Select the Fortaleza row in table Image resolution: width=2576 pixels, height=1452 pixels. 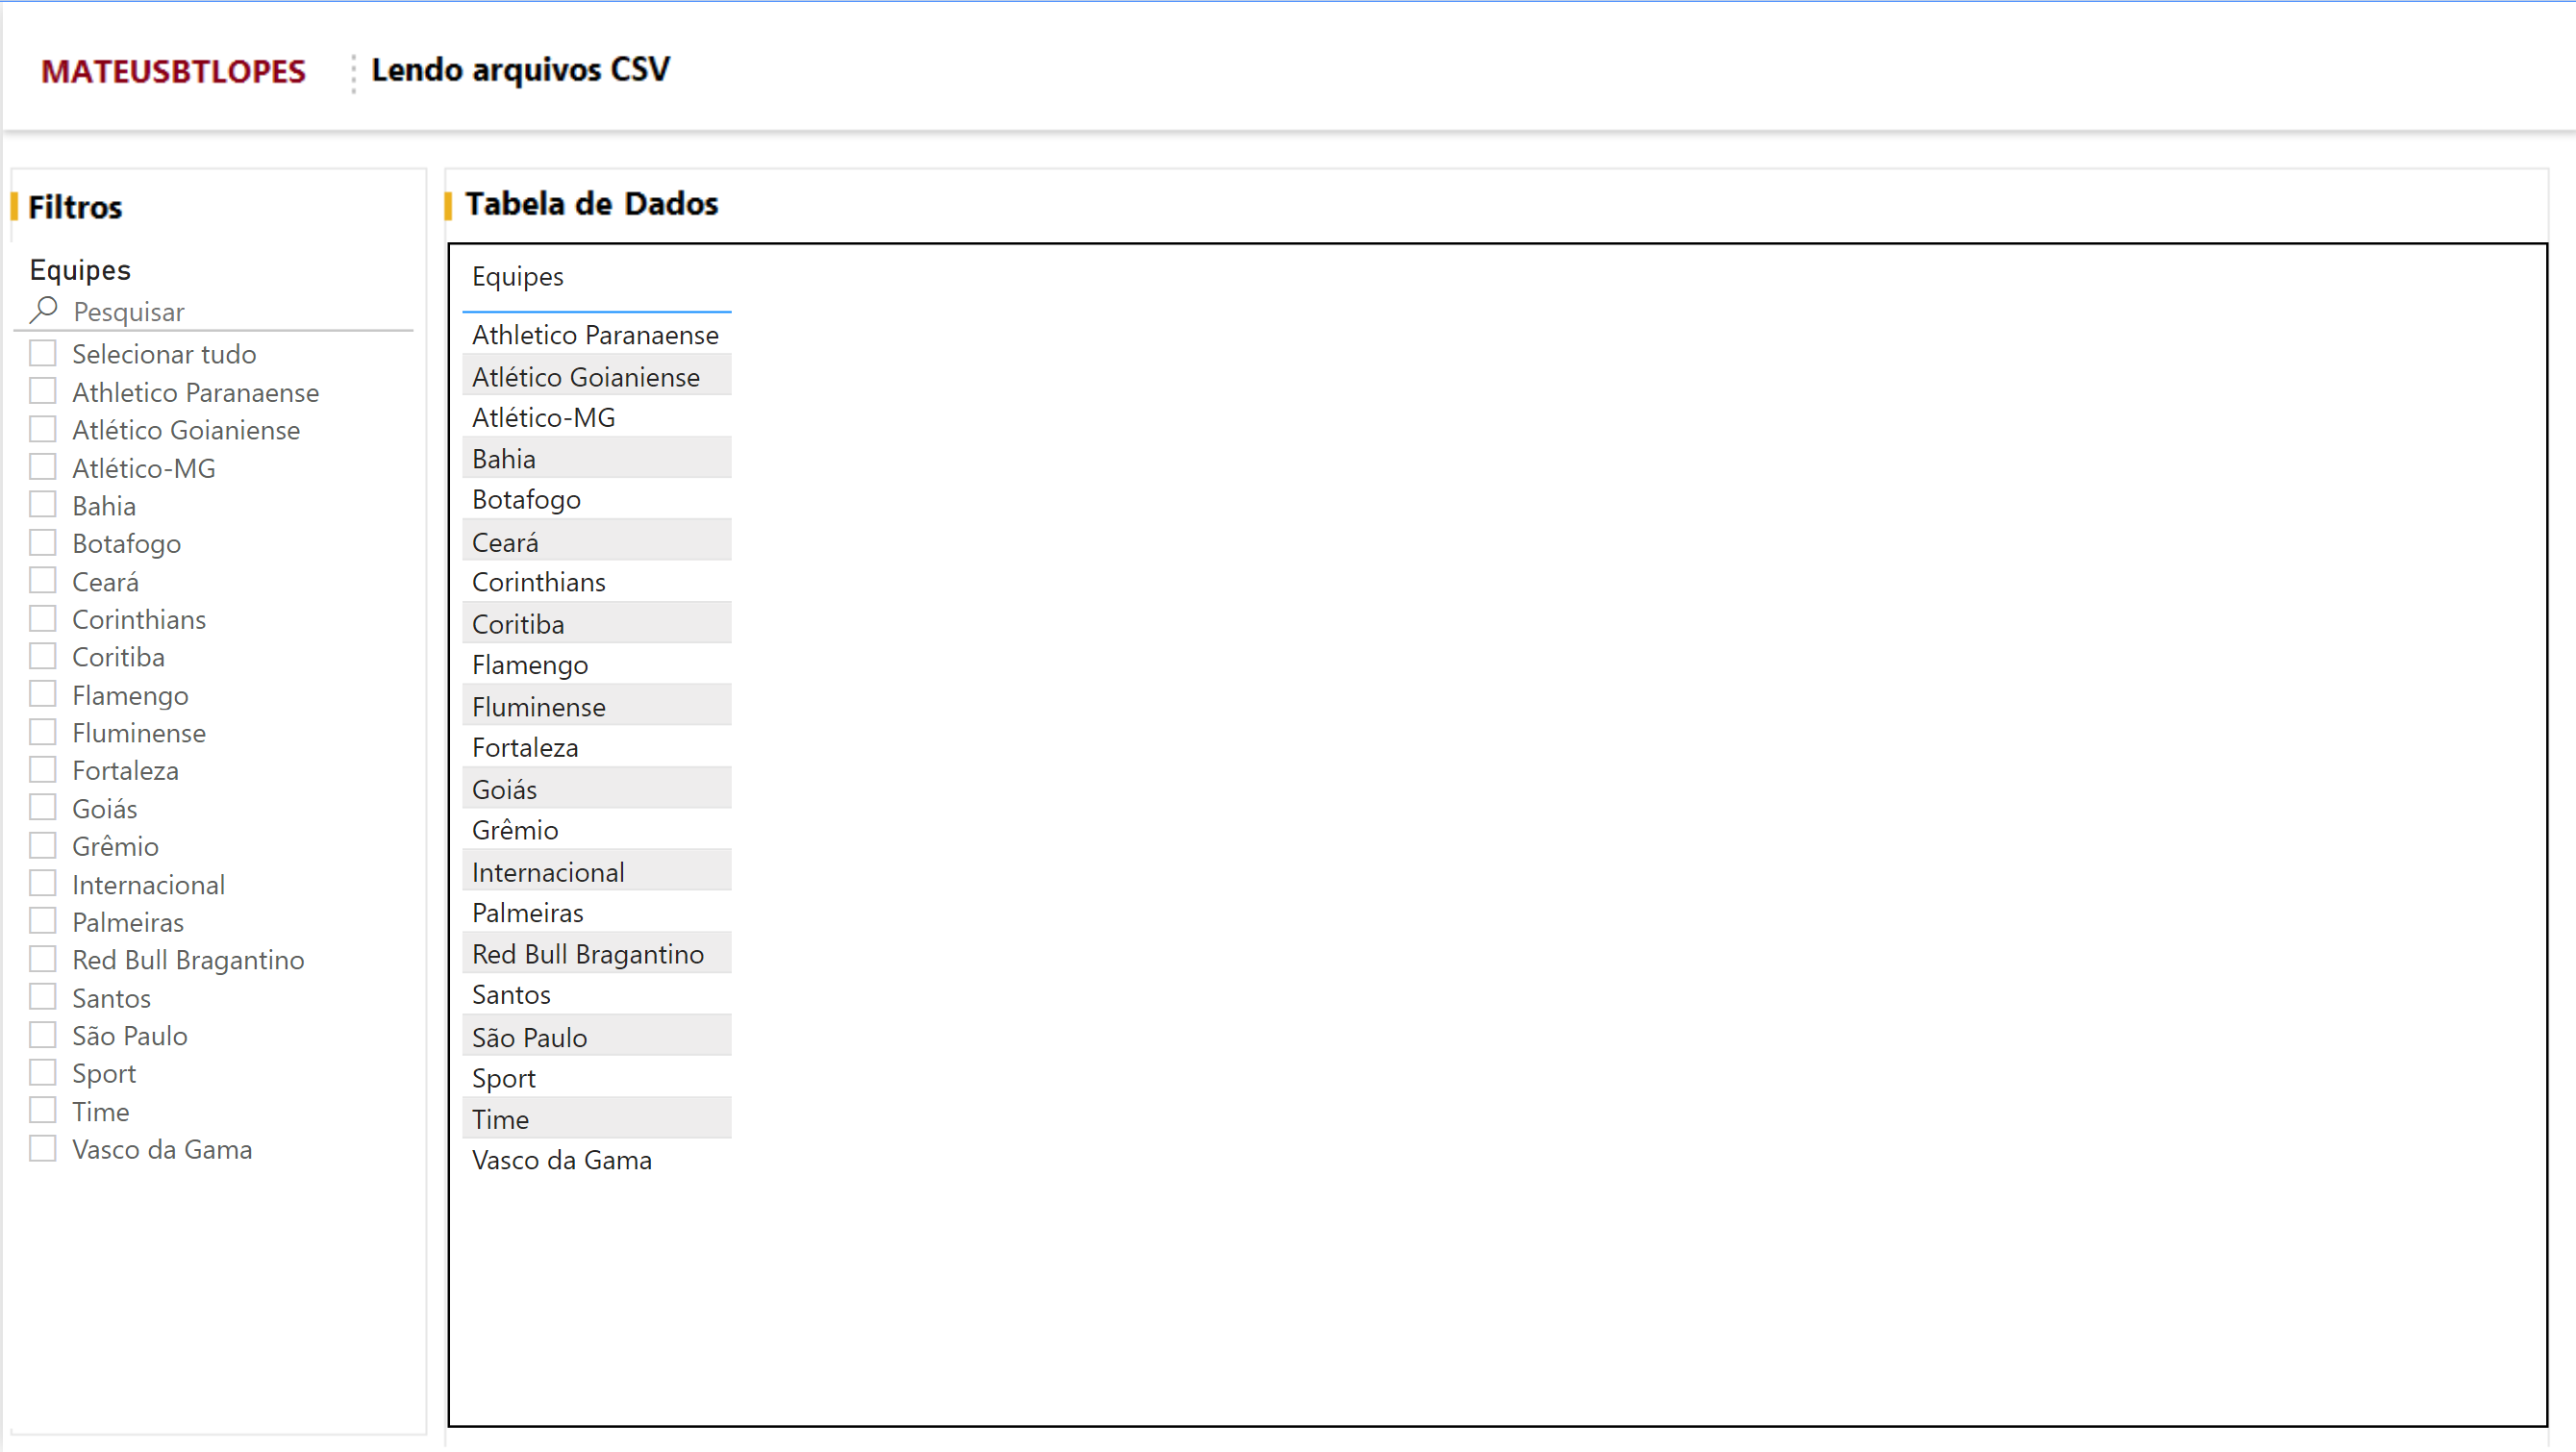(525, 747)
